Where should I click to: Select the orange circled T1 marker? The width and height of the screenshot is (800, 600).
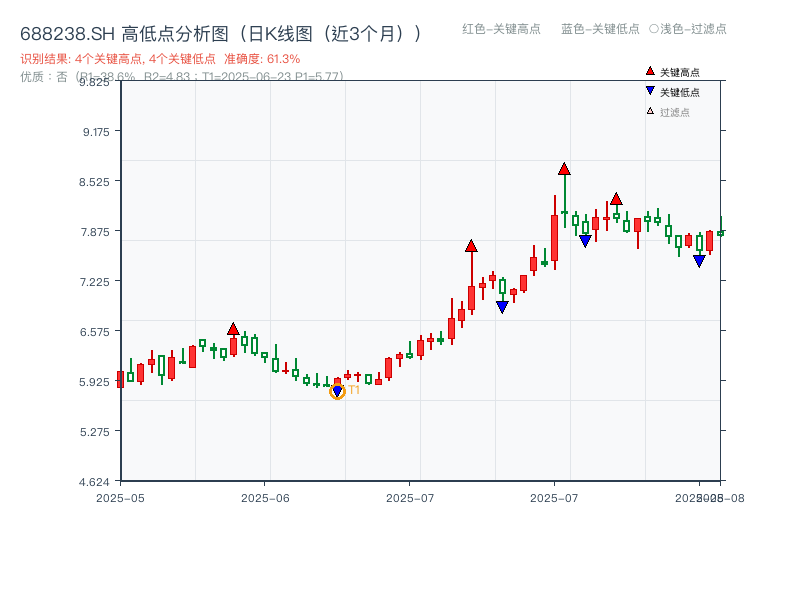[x=337, y=390]
